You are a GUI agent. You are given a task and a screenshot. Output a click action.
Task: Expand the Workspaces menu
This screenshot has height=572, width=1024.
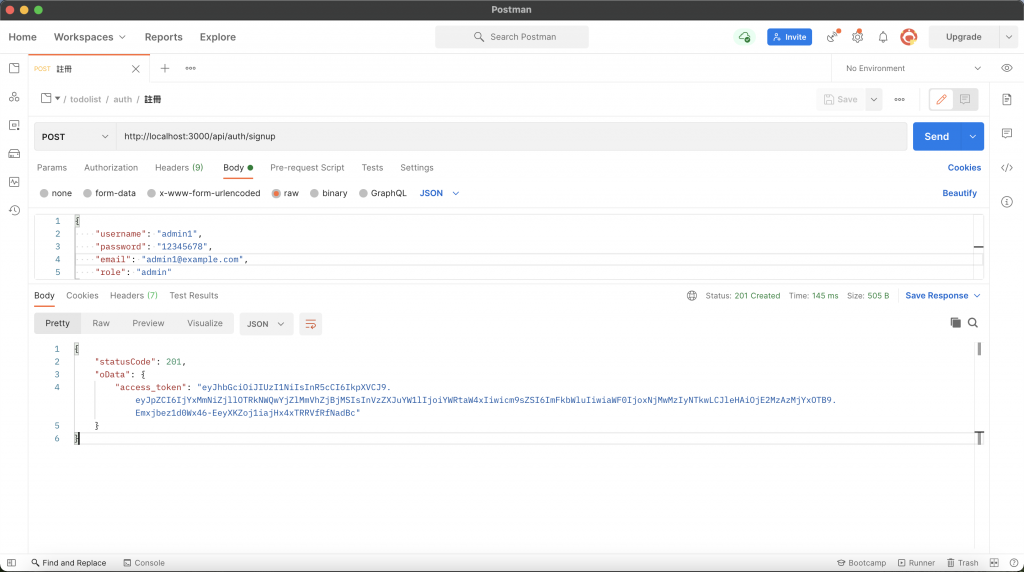pyautogui.click(x=89, y=37)
